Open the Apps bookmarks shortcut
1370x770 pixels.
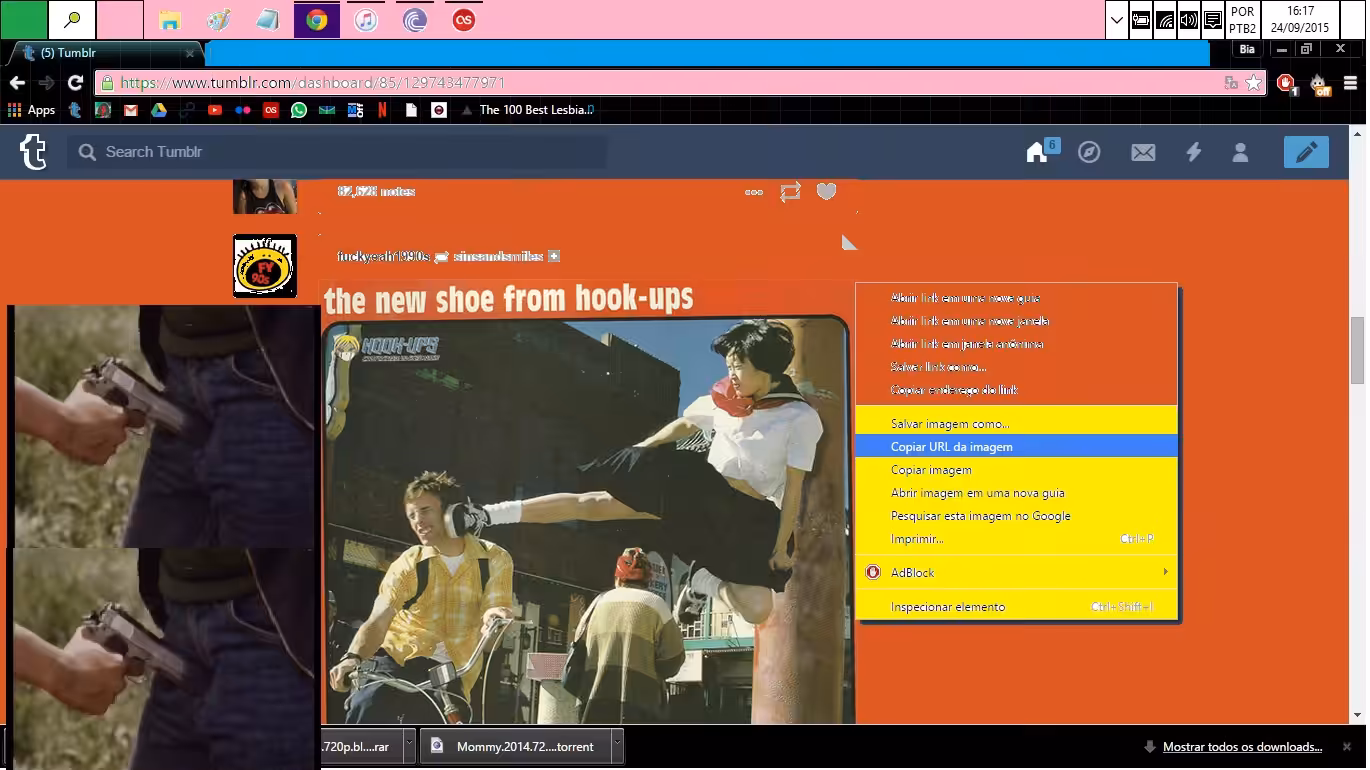pyautogui.click(x=31, y=110)
